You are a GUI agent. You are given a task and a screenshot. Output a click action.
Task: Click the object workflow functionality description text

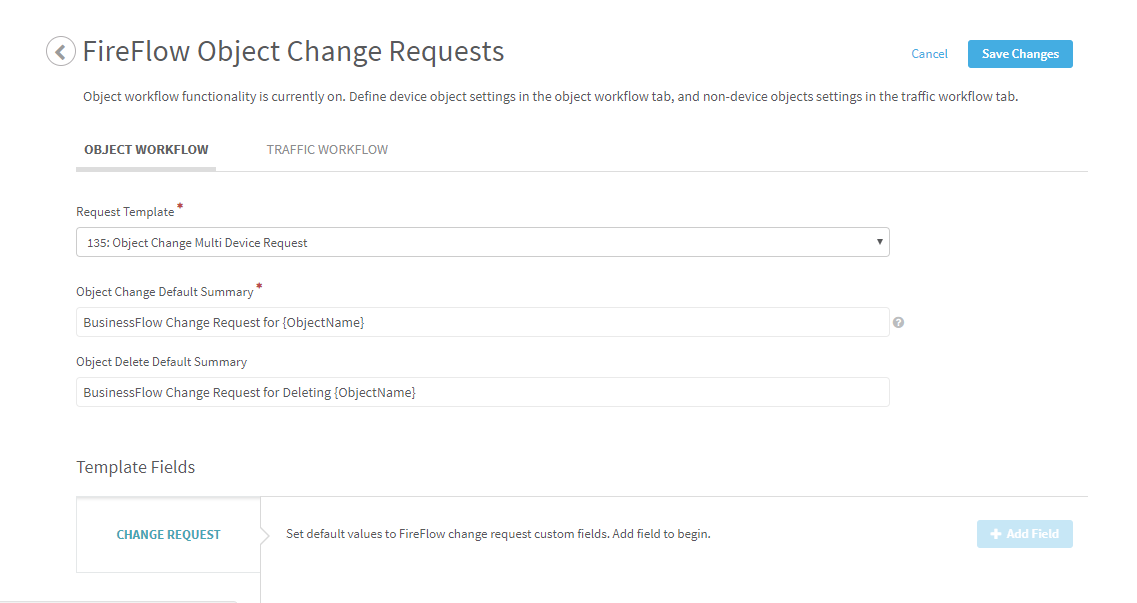550,97
